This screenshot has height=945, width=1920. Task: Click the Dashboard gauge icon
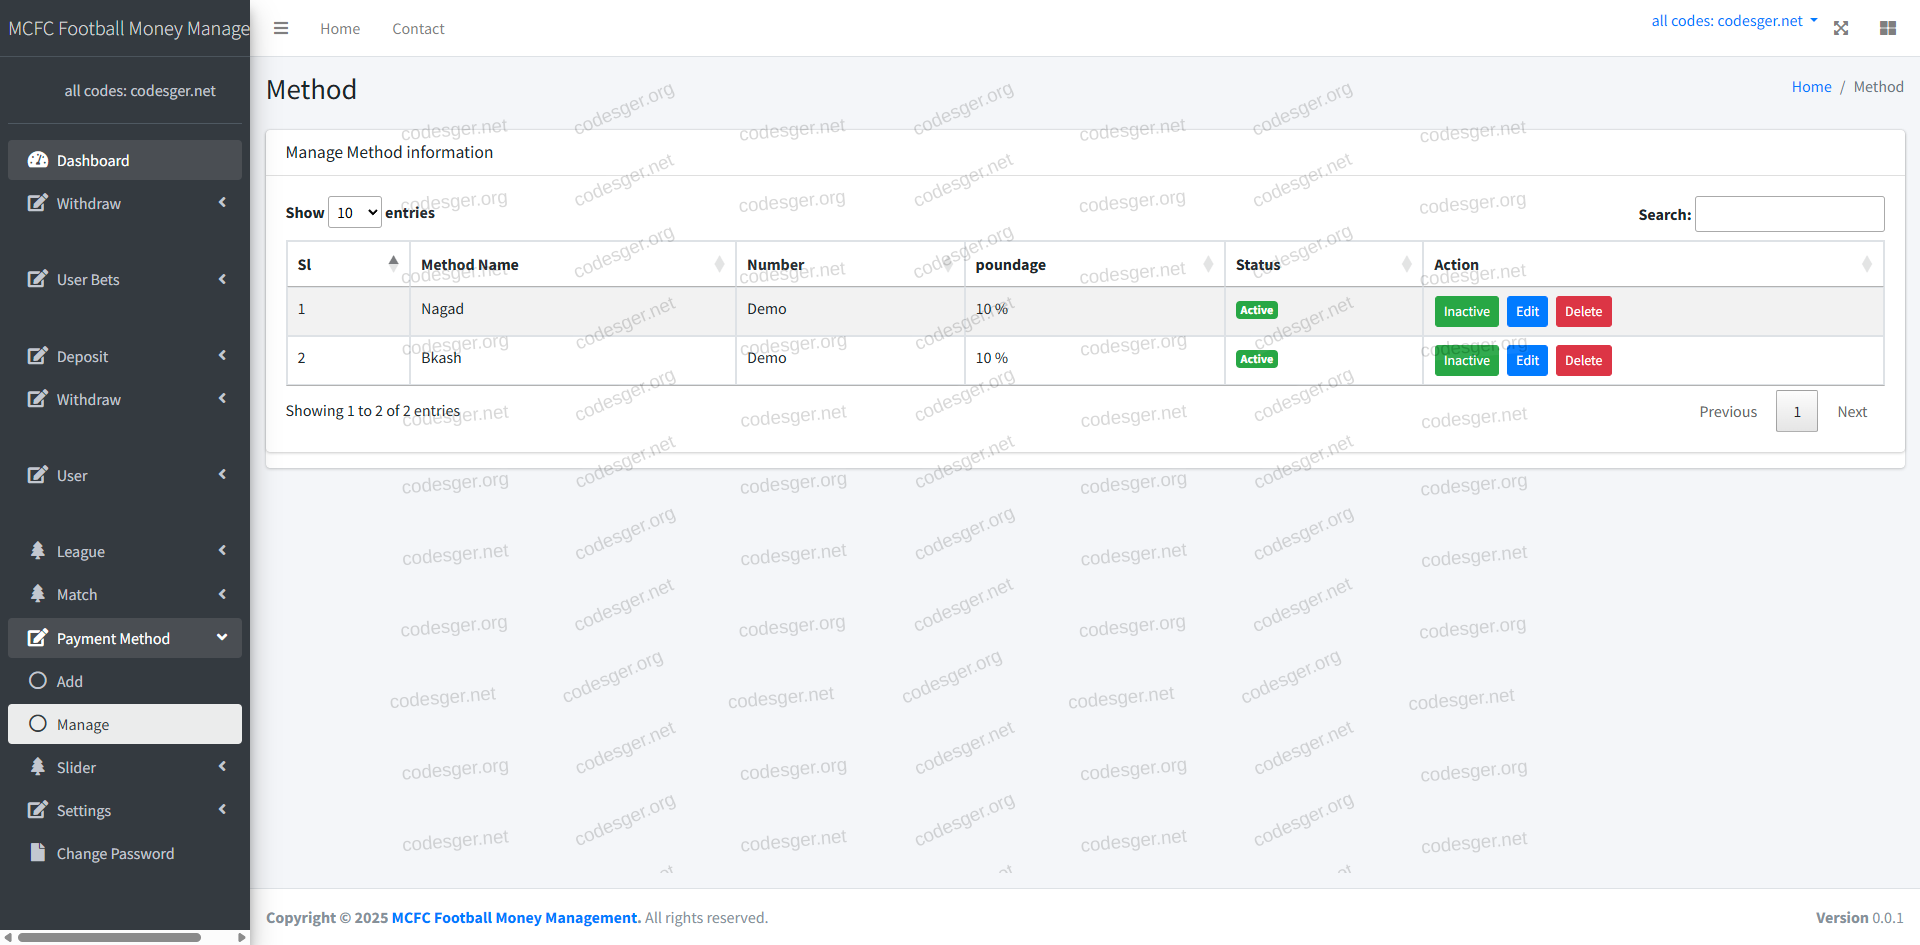pos(38,160)
